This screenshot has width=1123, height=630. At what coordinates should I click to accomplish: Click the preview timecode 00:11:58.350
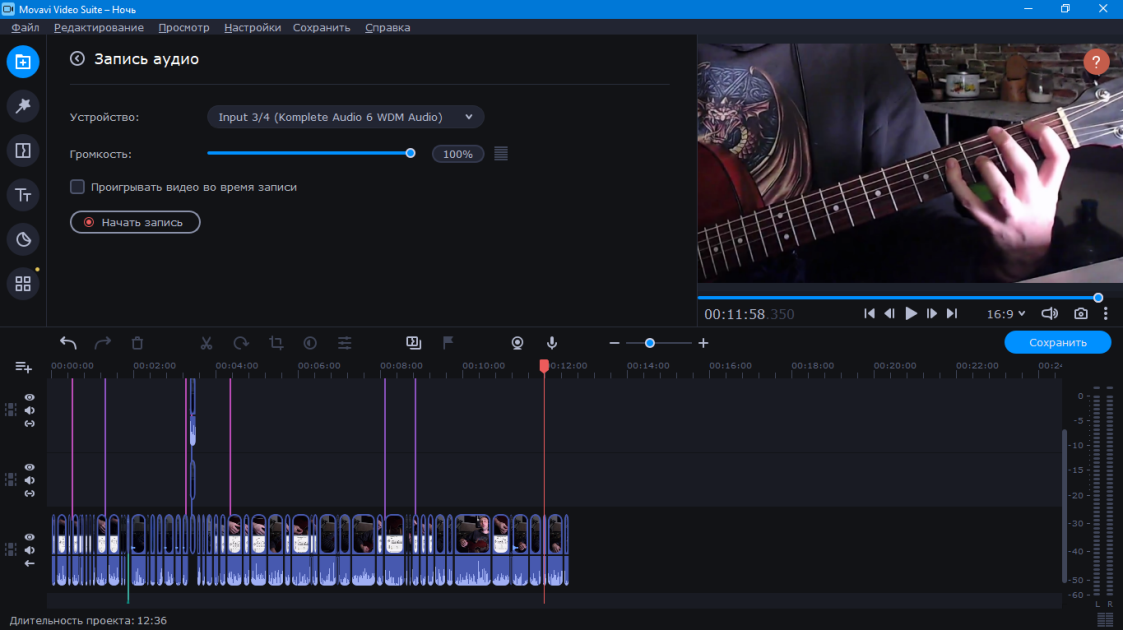point(749,314)
